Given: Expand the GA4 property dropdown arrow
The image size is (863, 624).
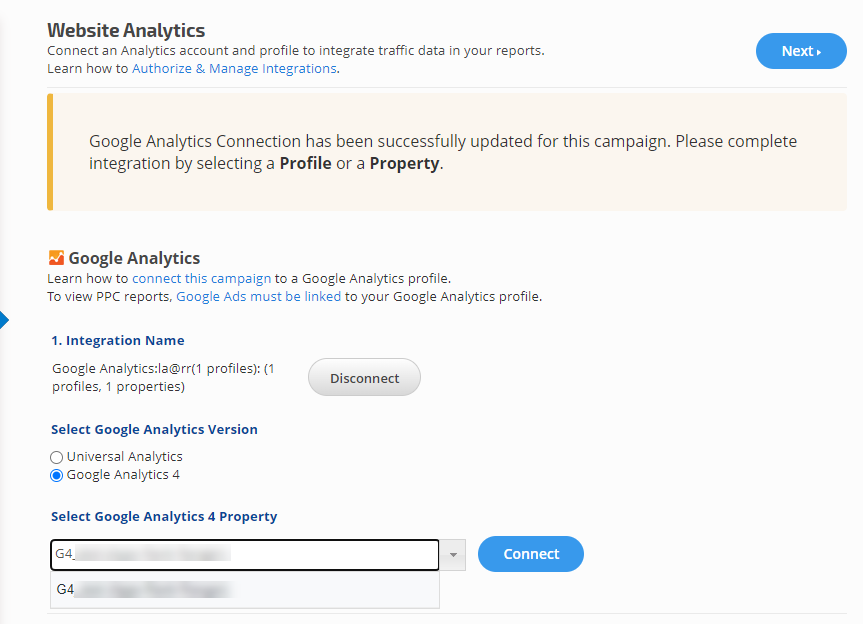Looking at the screenshot, I should [x=453, y=554].
